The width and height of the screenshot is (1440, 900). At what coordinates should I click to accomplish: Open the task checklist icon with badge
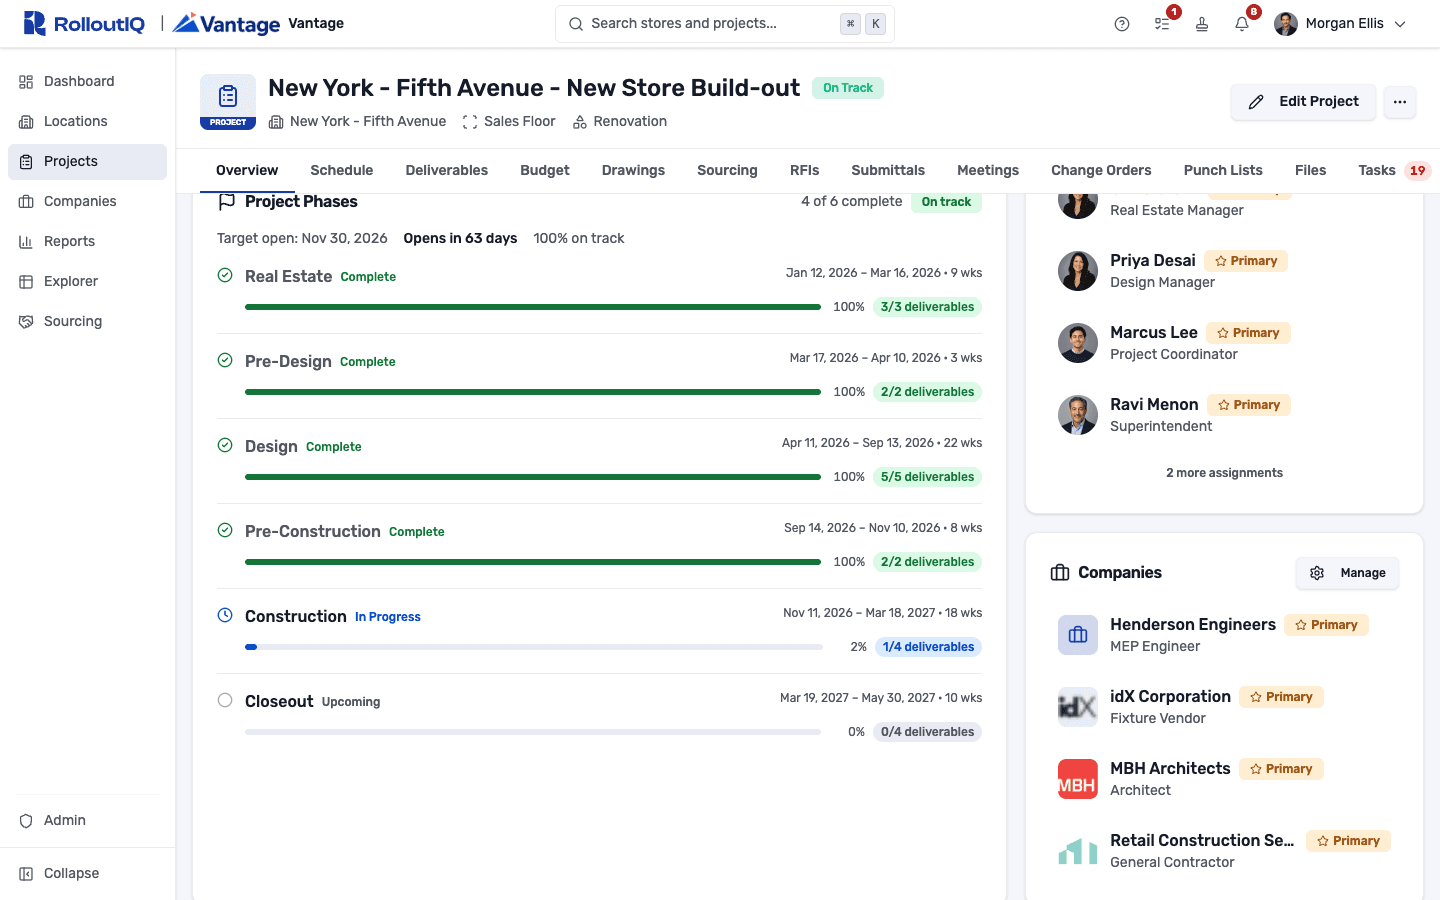click(1162, 24)
